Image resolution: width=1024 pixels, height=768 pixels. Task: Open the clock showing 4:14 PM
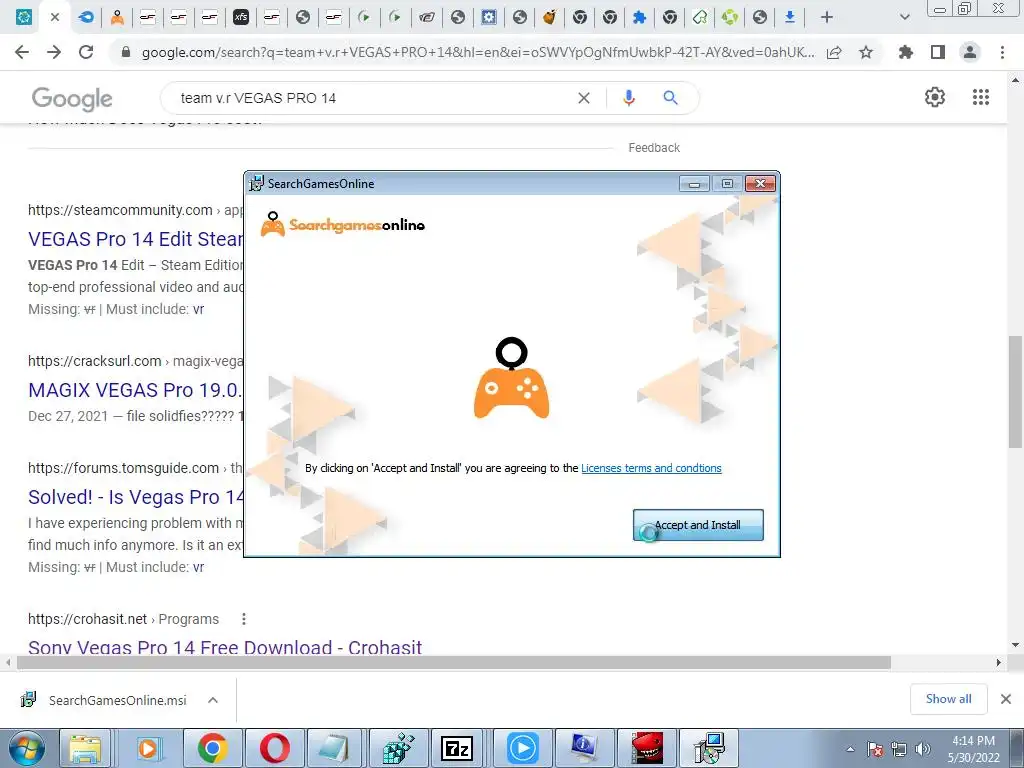click(973, 749)
